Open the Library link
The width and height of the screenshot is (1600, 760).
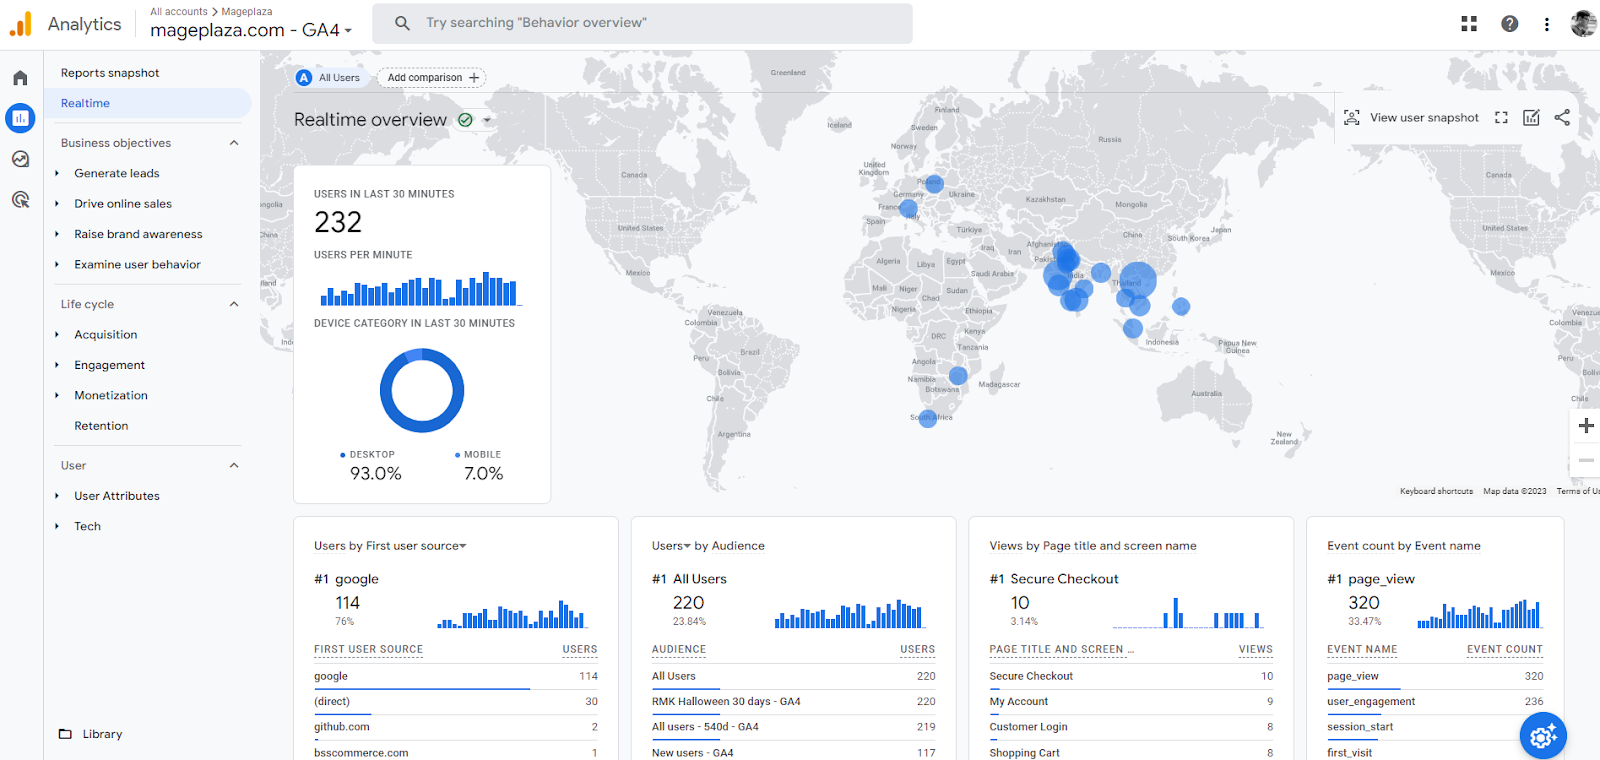[102, 734]
